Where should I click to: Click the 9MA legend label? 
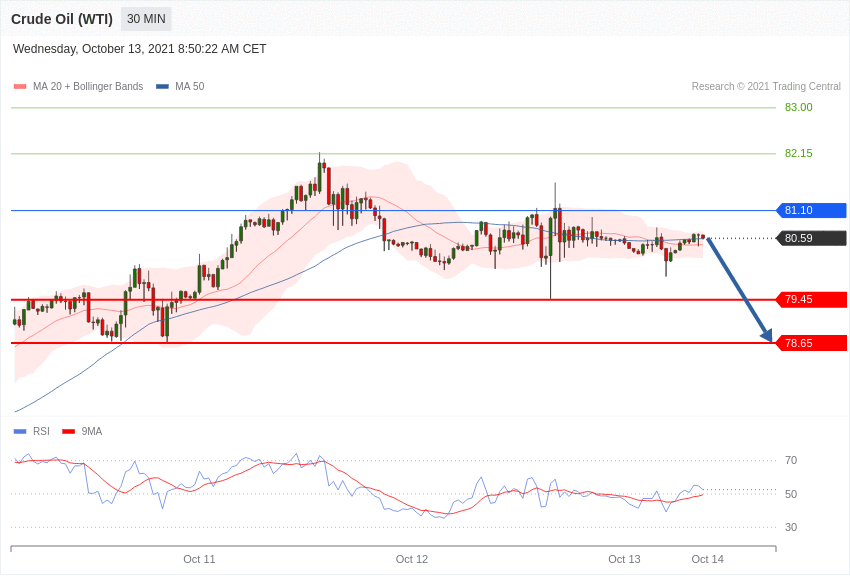(92, 431)
